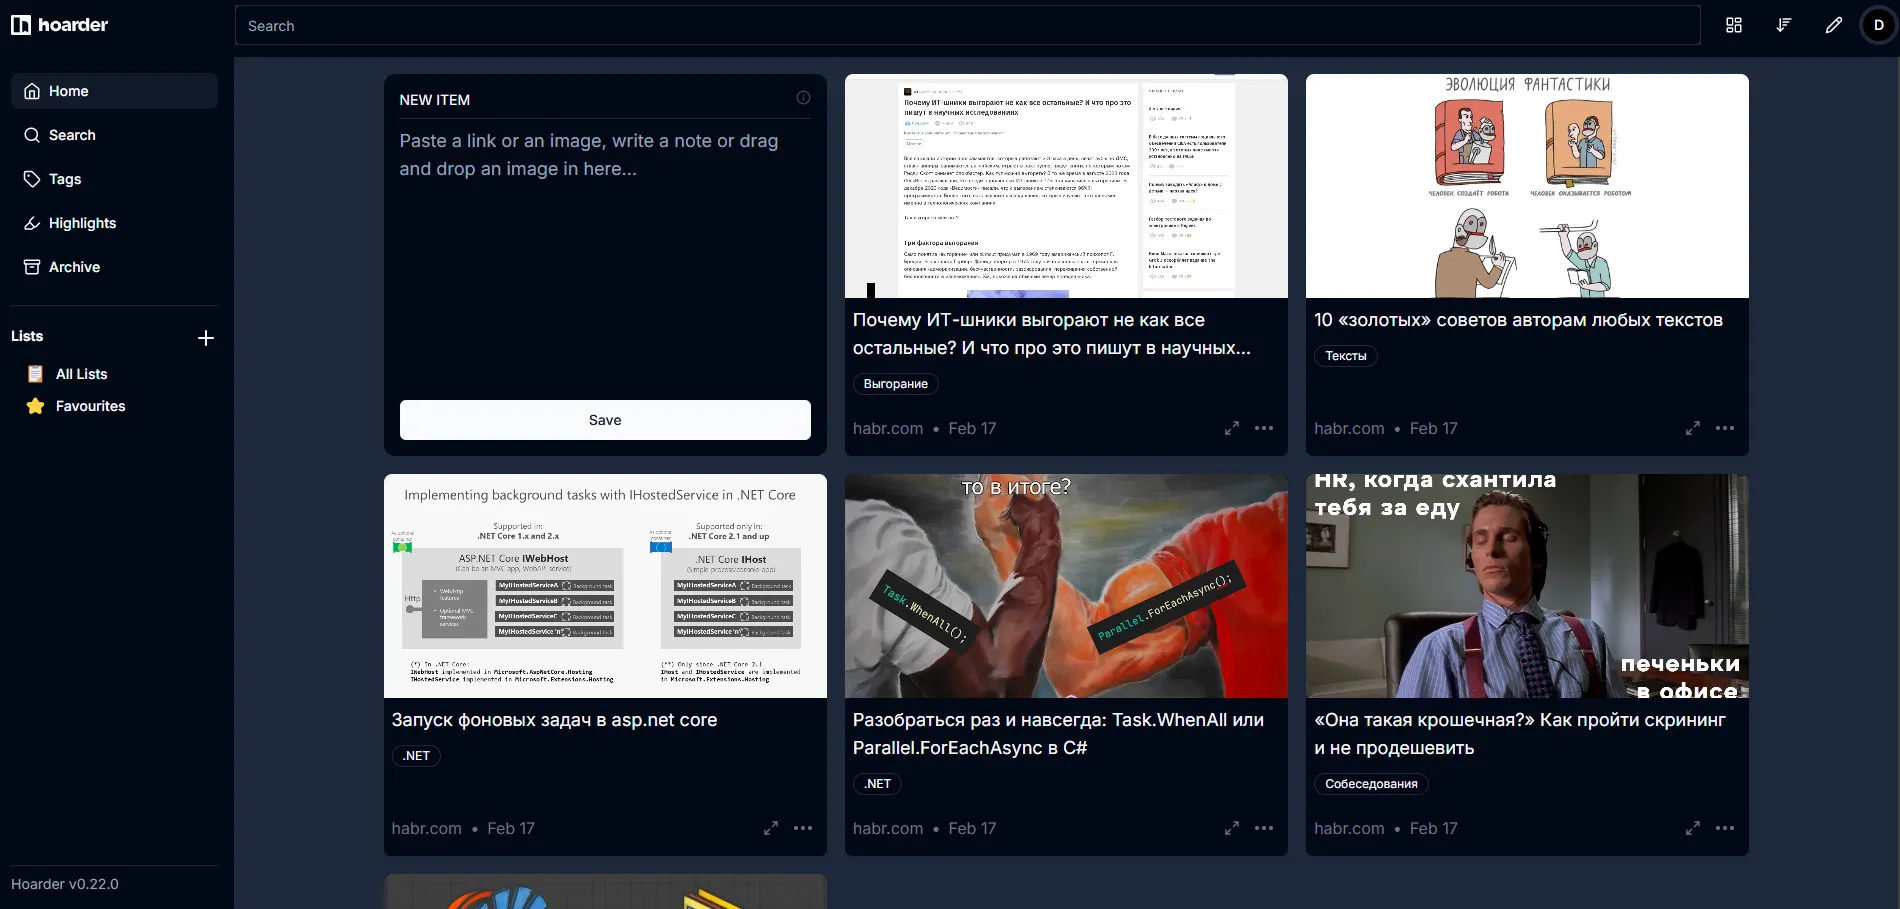Click the info icon in New Item card
1900x909 pixels.
[803, 98]
